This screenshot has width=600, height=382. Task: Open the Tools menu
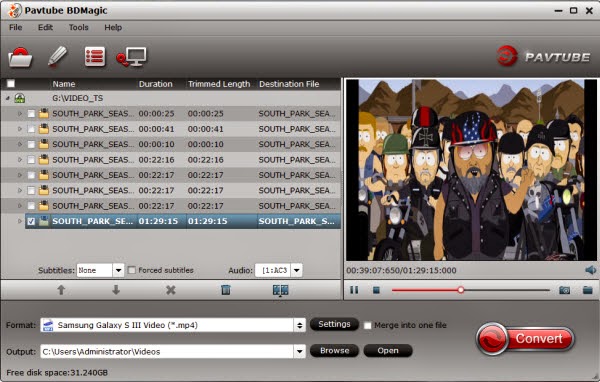(x=78, y=27)
